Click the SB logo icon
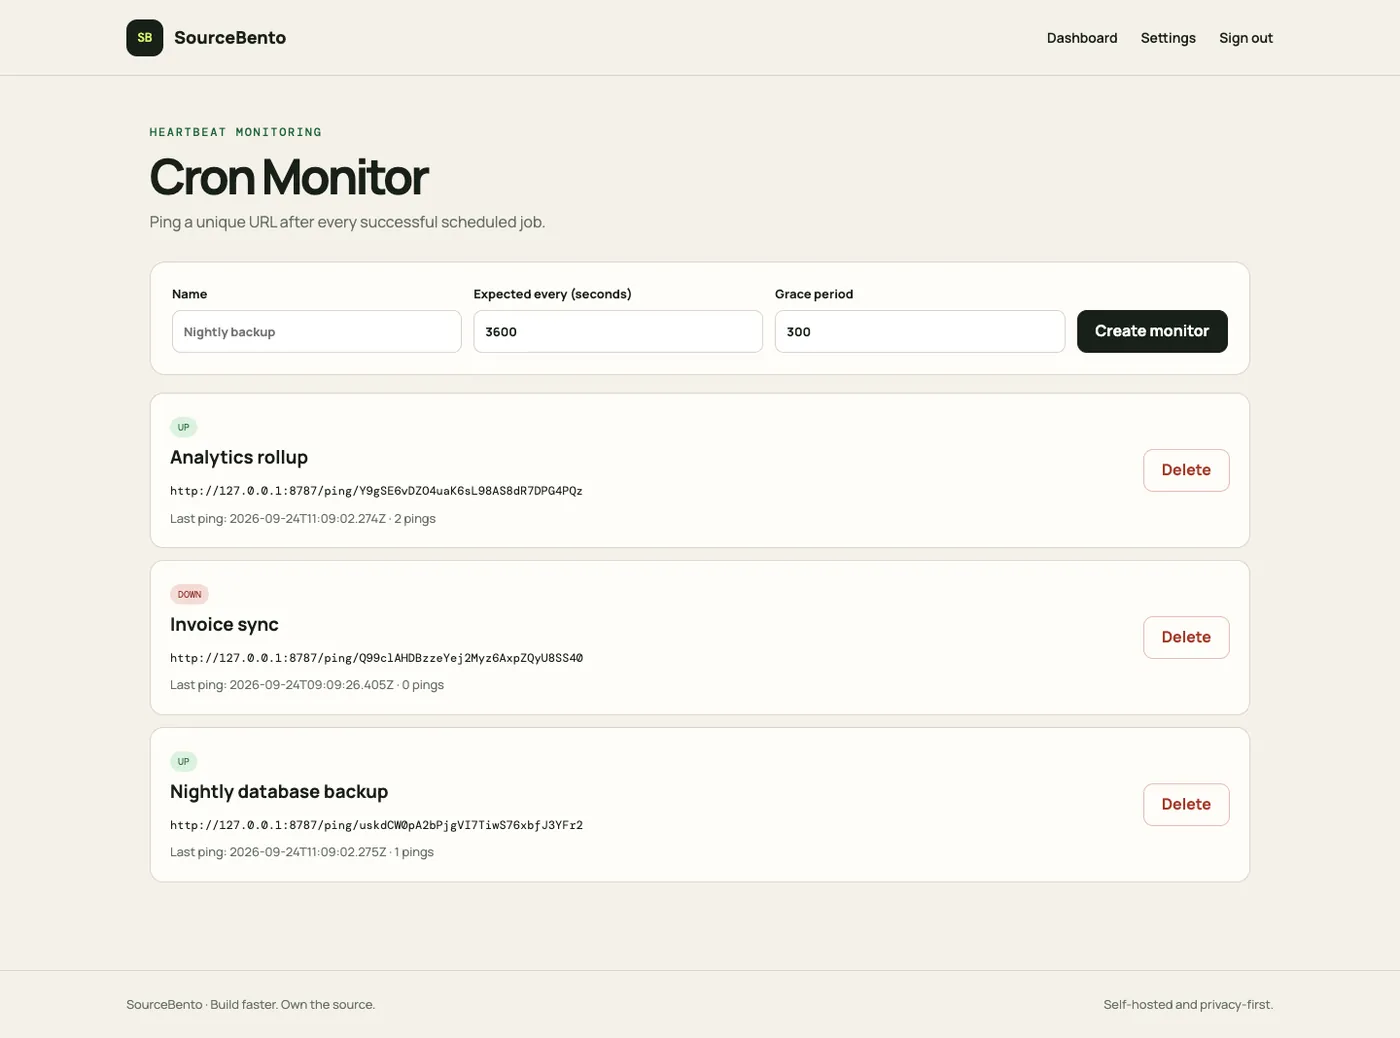Screen dimensions: 1400x1038 coord(144,38)
